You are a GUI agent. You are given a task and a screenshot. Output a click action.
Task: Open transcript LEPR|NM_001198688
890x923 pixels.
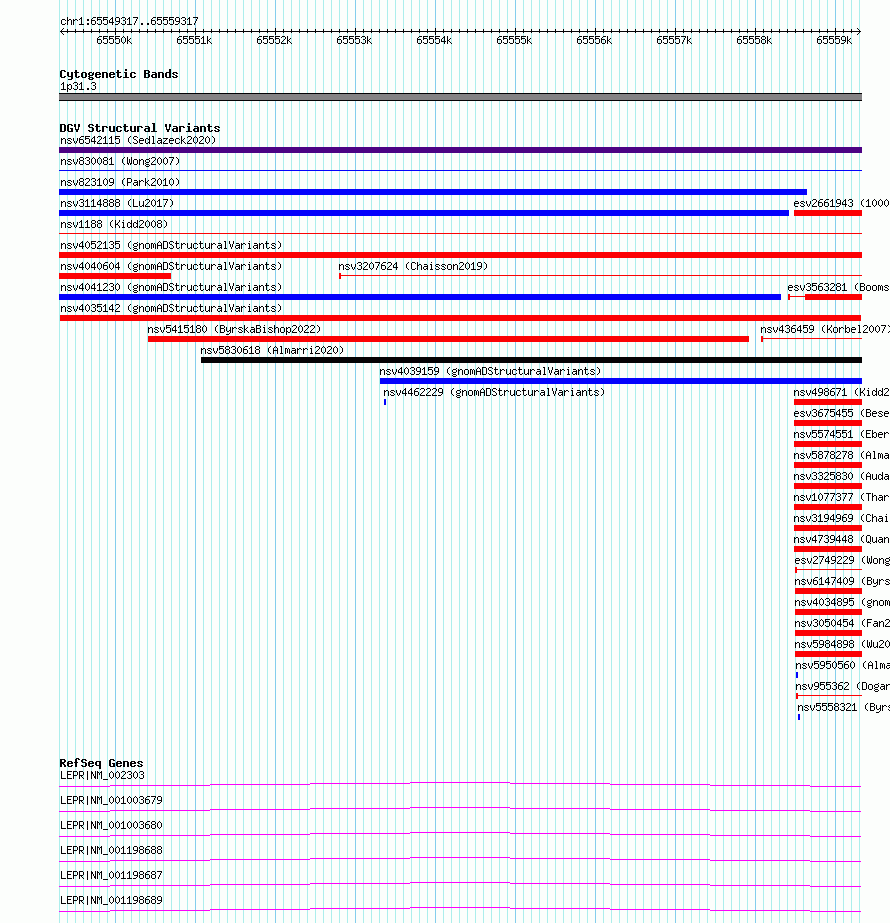[x=111, y=851]
